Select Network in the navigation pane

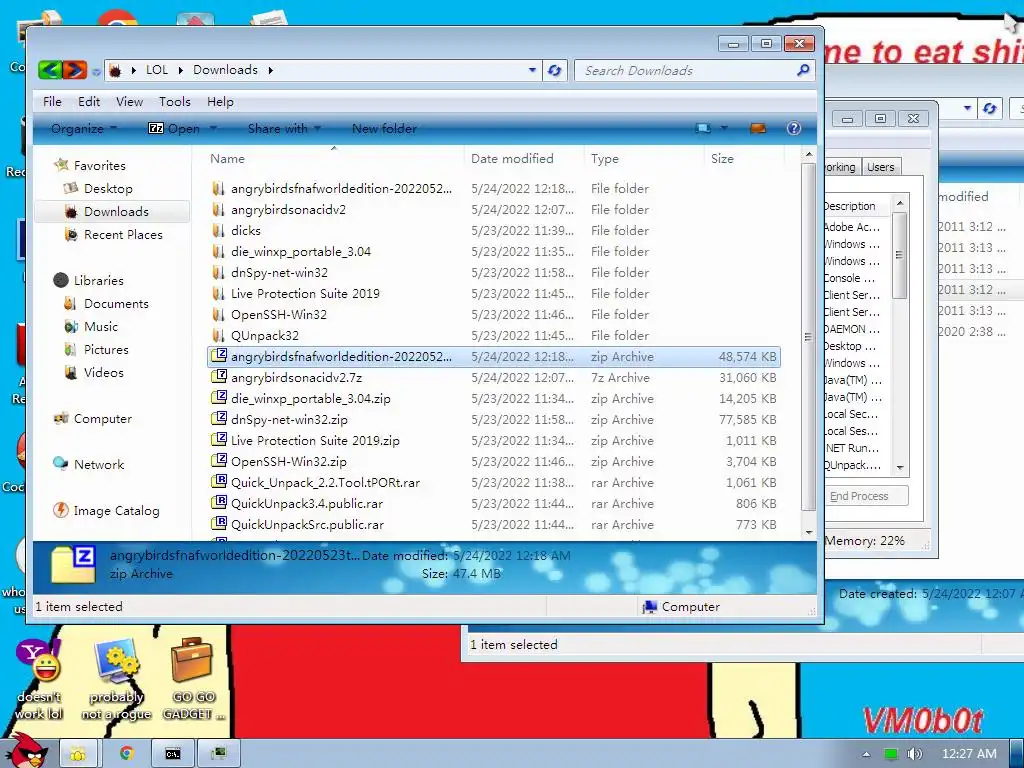[99, 464]
